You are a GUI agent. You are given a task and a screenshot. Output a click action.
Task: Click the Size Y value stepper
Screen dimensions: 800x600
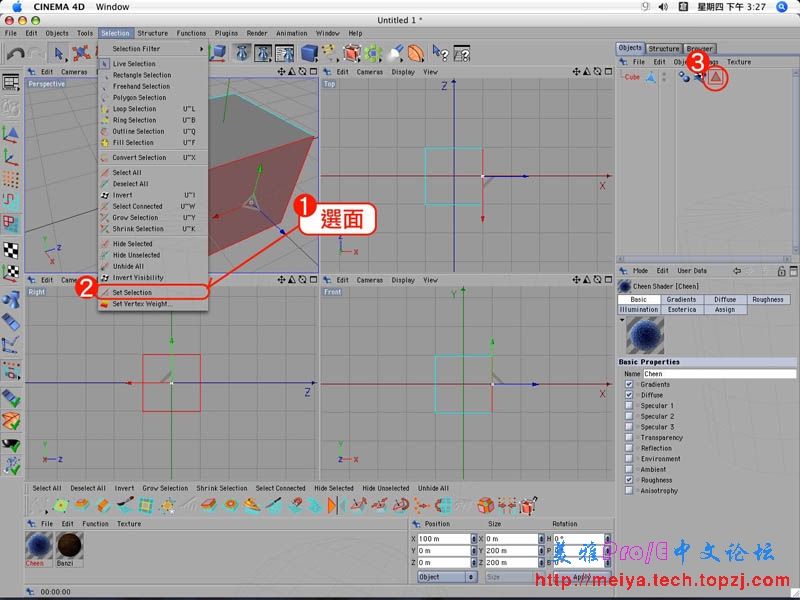pyautogui.click(x=541, y=551)
